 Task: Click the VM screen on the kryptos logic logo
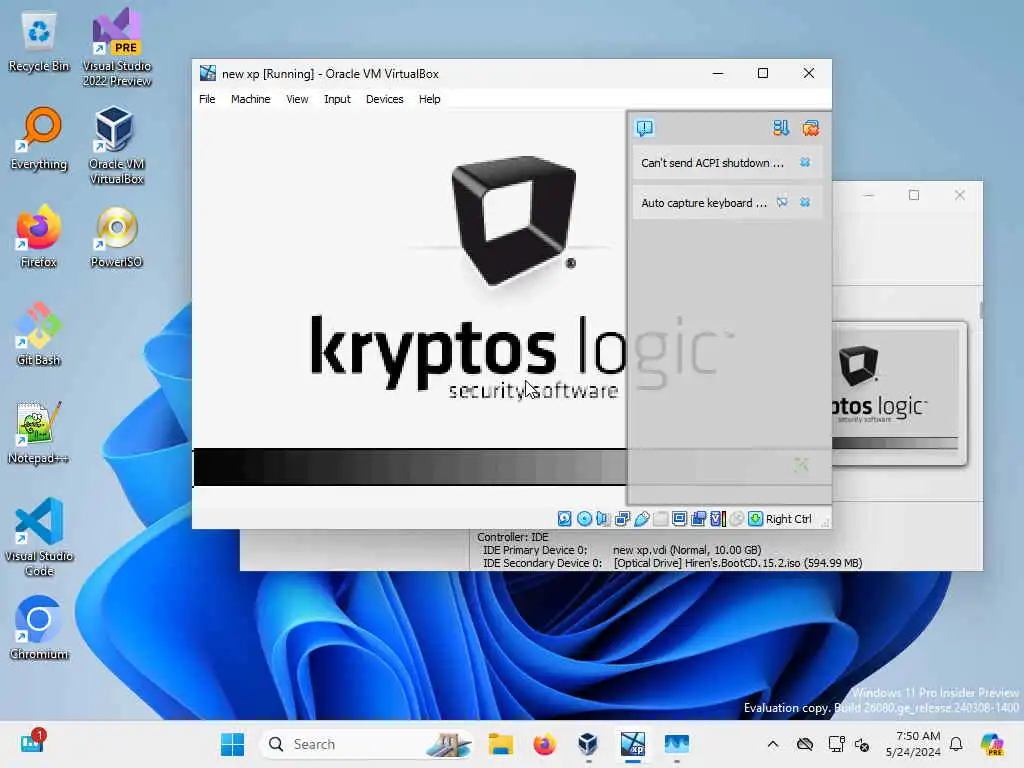(514, 220)
